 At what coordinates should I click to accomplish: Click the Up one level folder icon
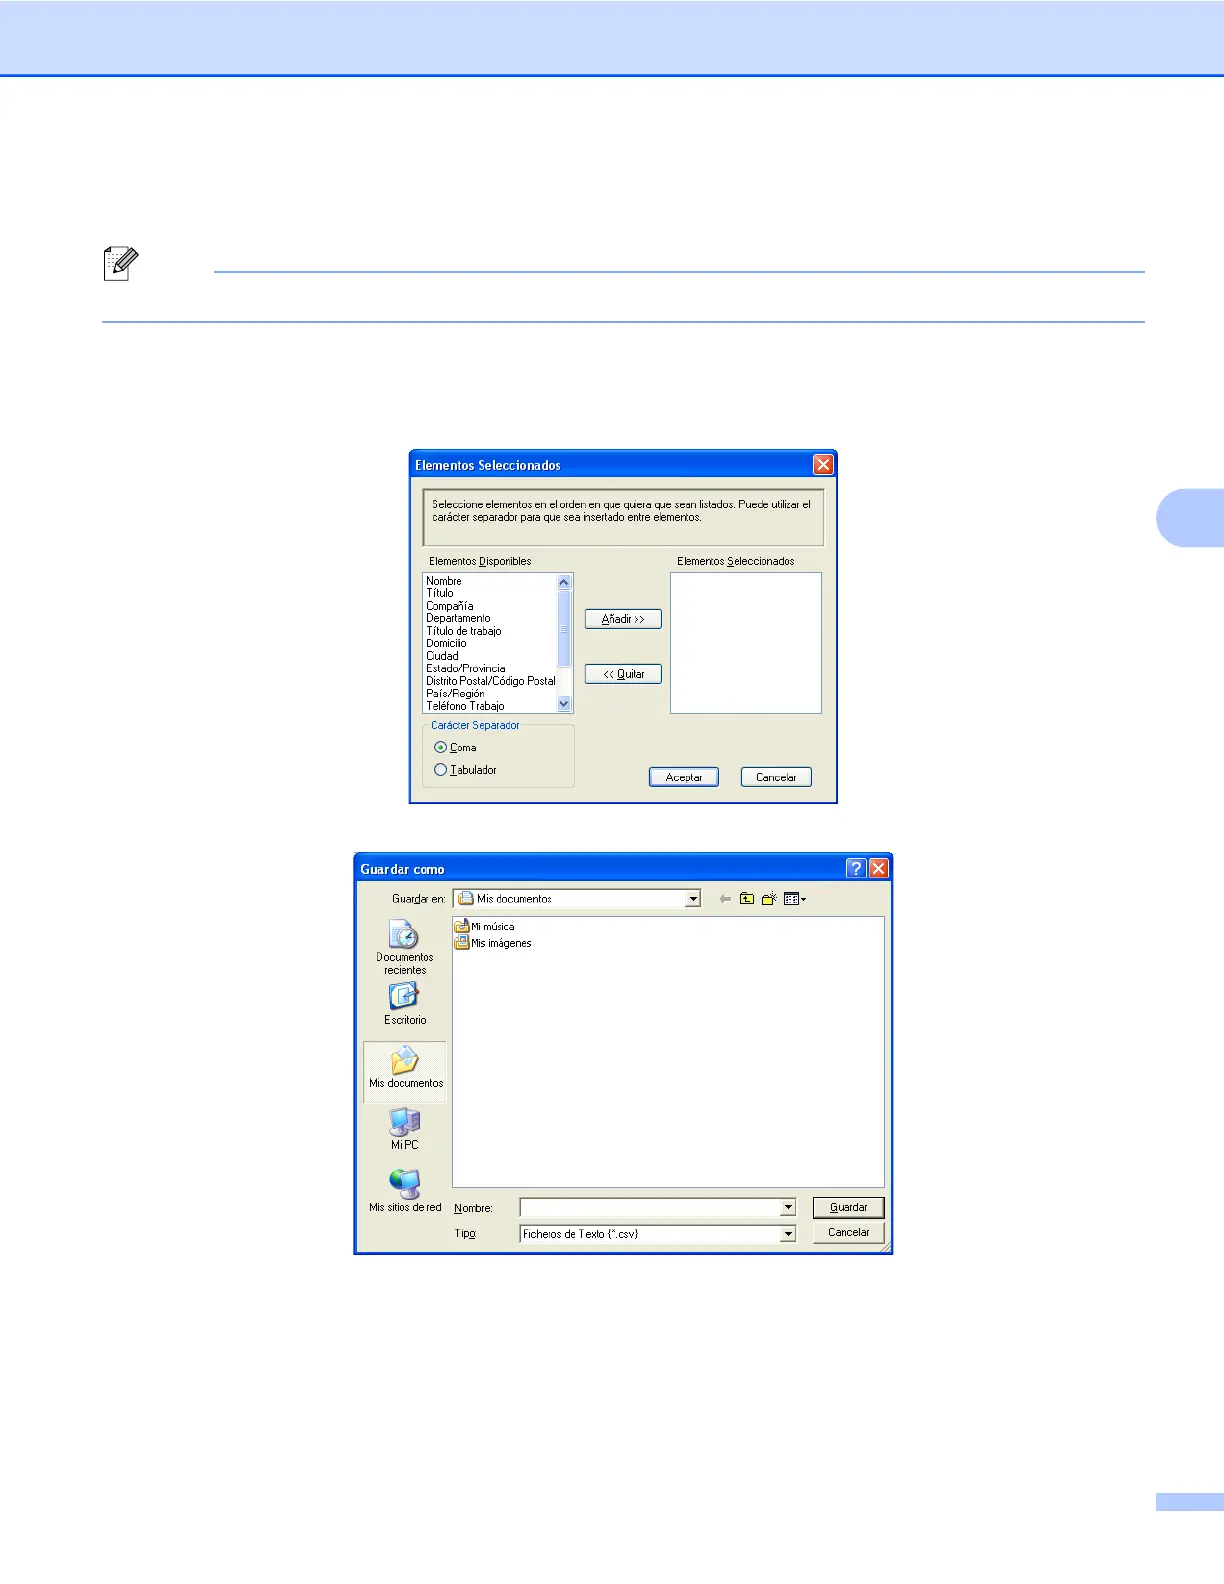pyautogui.click(x=747, y=899)
